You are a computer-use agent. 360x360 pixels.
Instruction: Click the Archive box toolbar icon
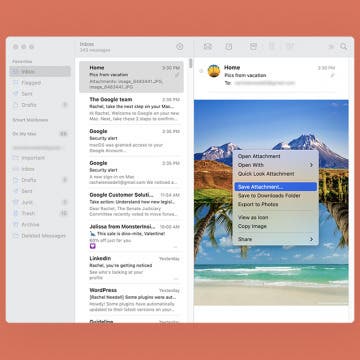[x=253, y=47]
